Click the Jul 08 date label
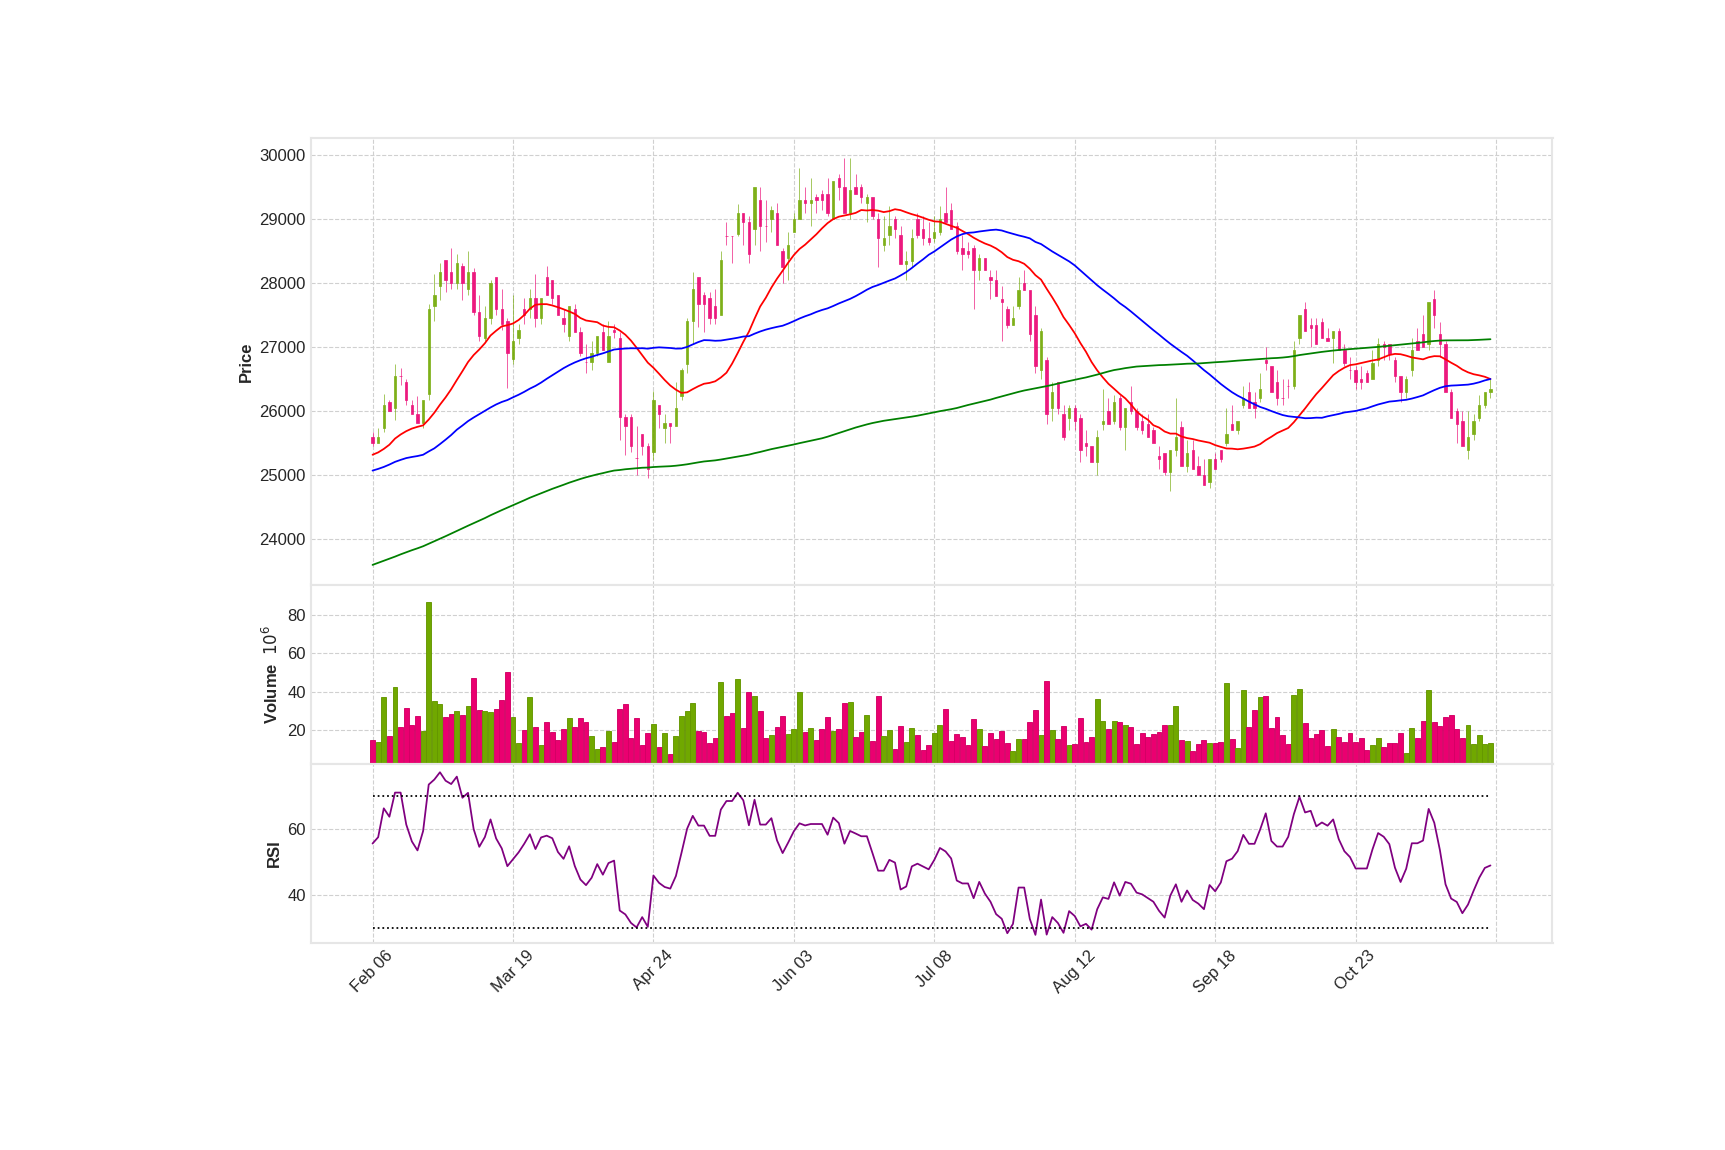Screen dimensions: 1725x1150 [933, 970]
